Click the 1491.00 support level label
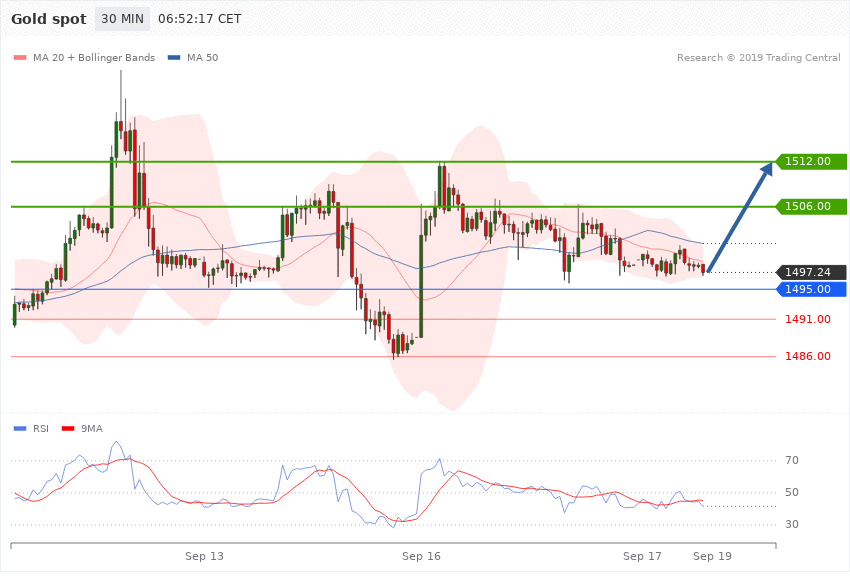This screenshot has width=850, height=576. (808, 319)
